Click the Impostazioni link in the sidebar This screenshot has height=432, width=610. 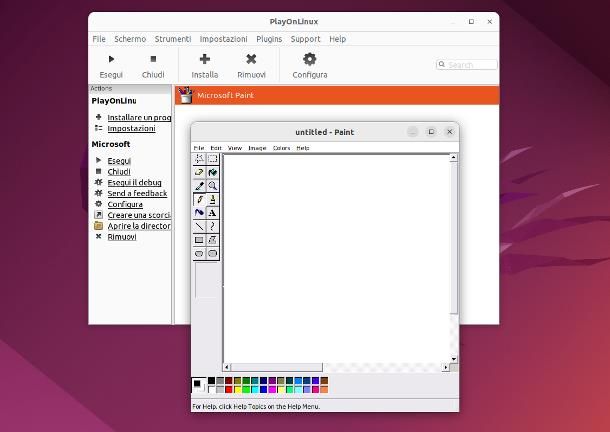(x=131, y=128)
